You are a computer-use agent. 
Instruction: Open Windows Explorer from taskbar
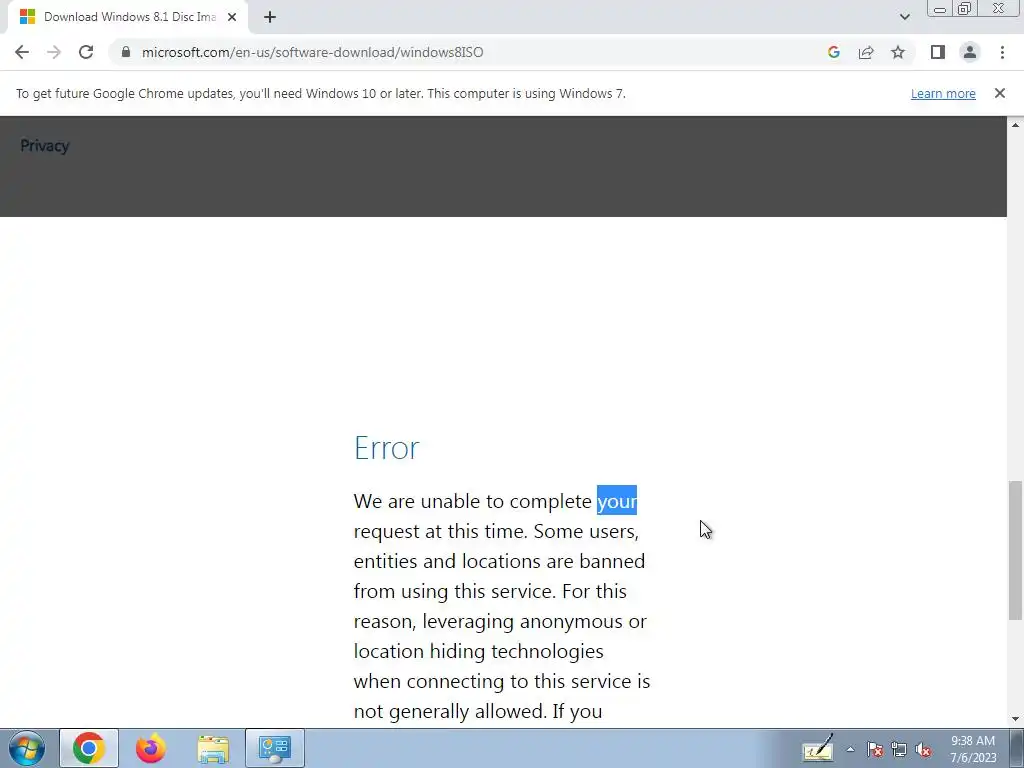tap(213, 748)
